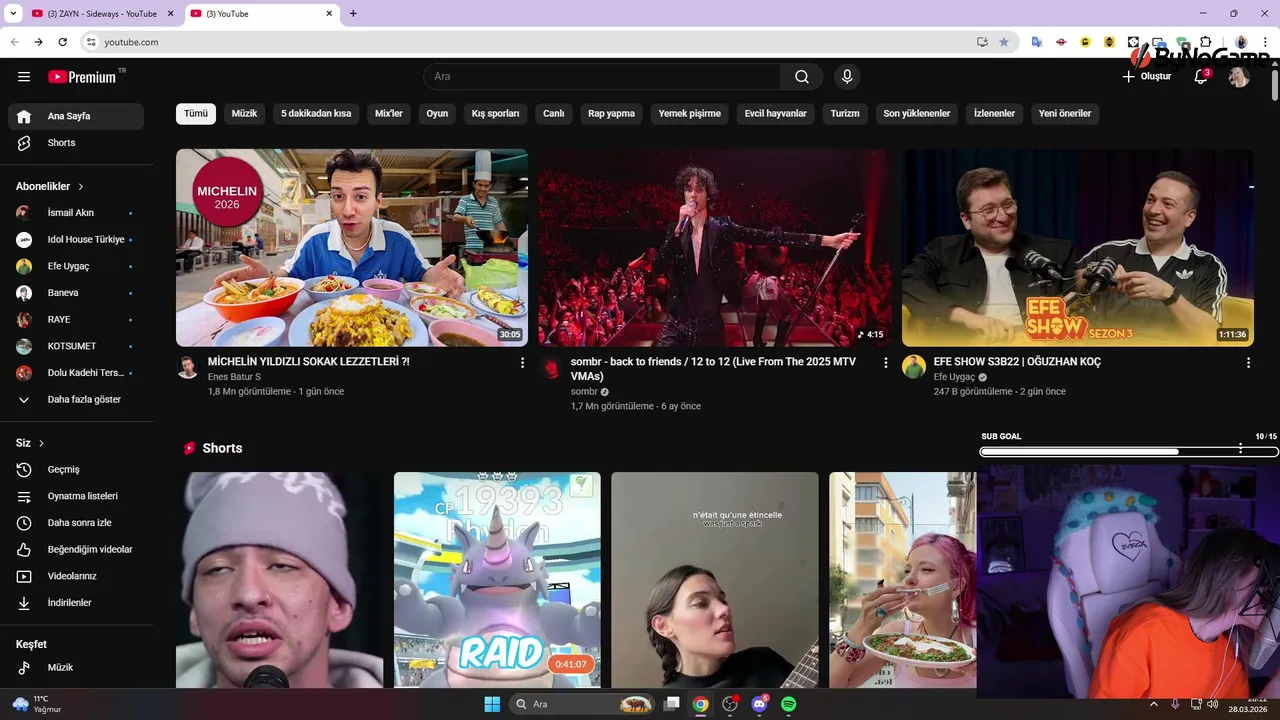1280x720 pixels.
Task: Expand Daha fazla göster subscriptions
Action: (76, 400)
